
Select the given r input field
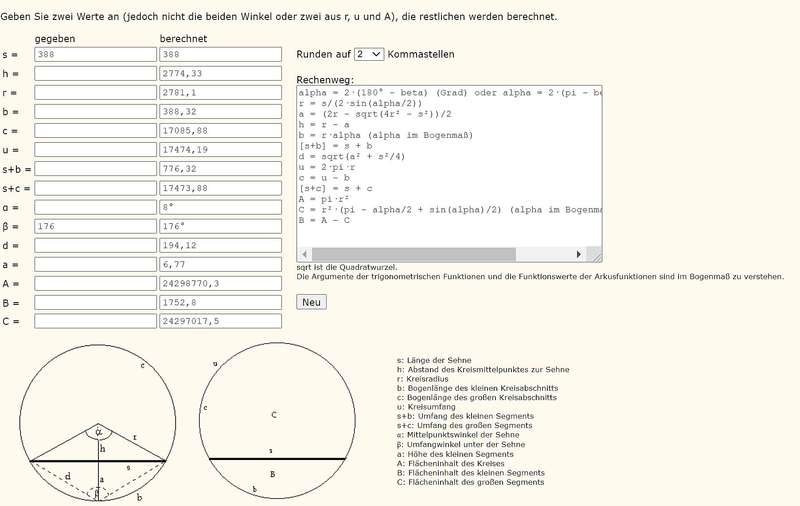tap(95, 93)
